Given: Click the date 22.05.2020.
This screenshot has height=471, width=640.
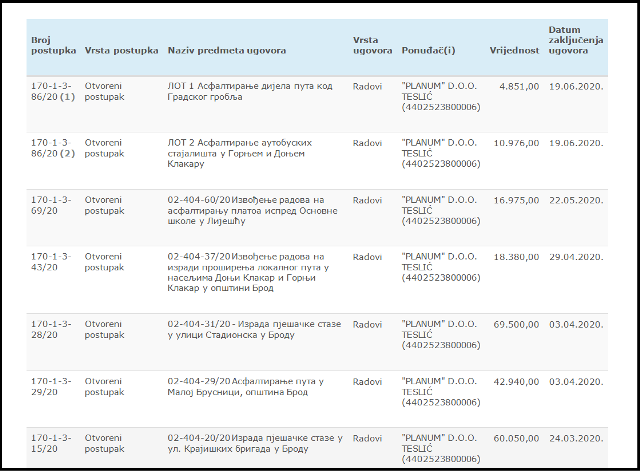Looking at the screenshot, I should pyautogui.click(x=576, y=200).
